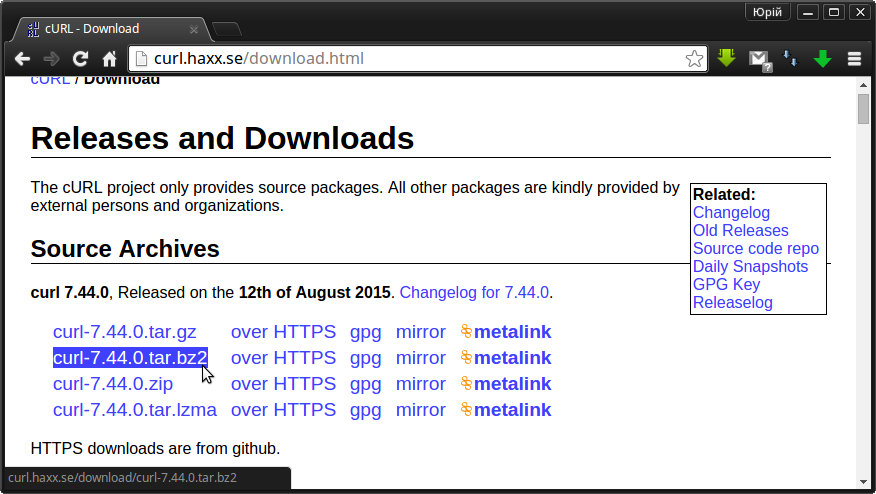Download curl-7.44.0.tar.gz
Image resolution: width=876 pixels, height=494 pixels.
coord(125,332)
